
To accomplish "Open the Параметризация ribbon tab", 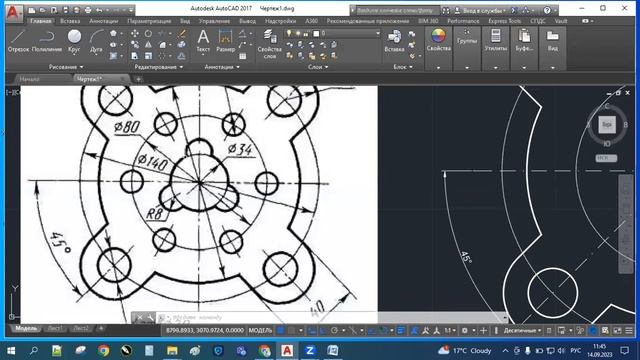I will 149,21.
